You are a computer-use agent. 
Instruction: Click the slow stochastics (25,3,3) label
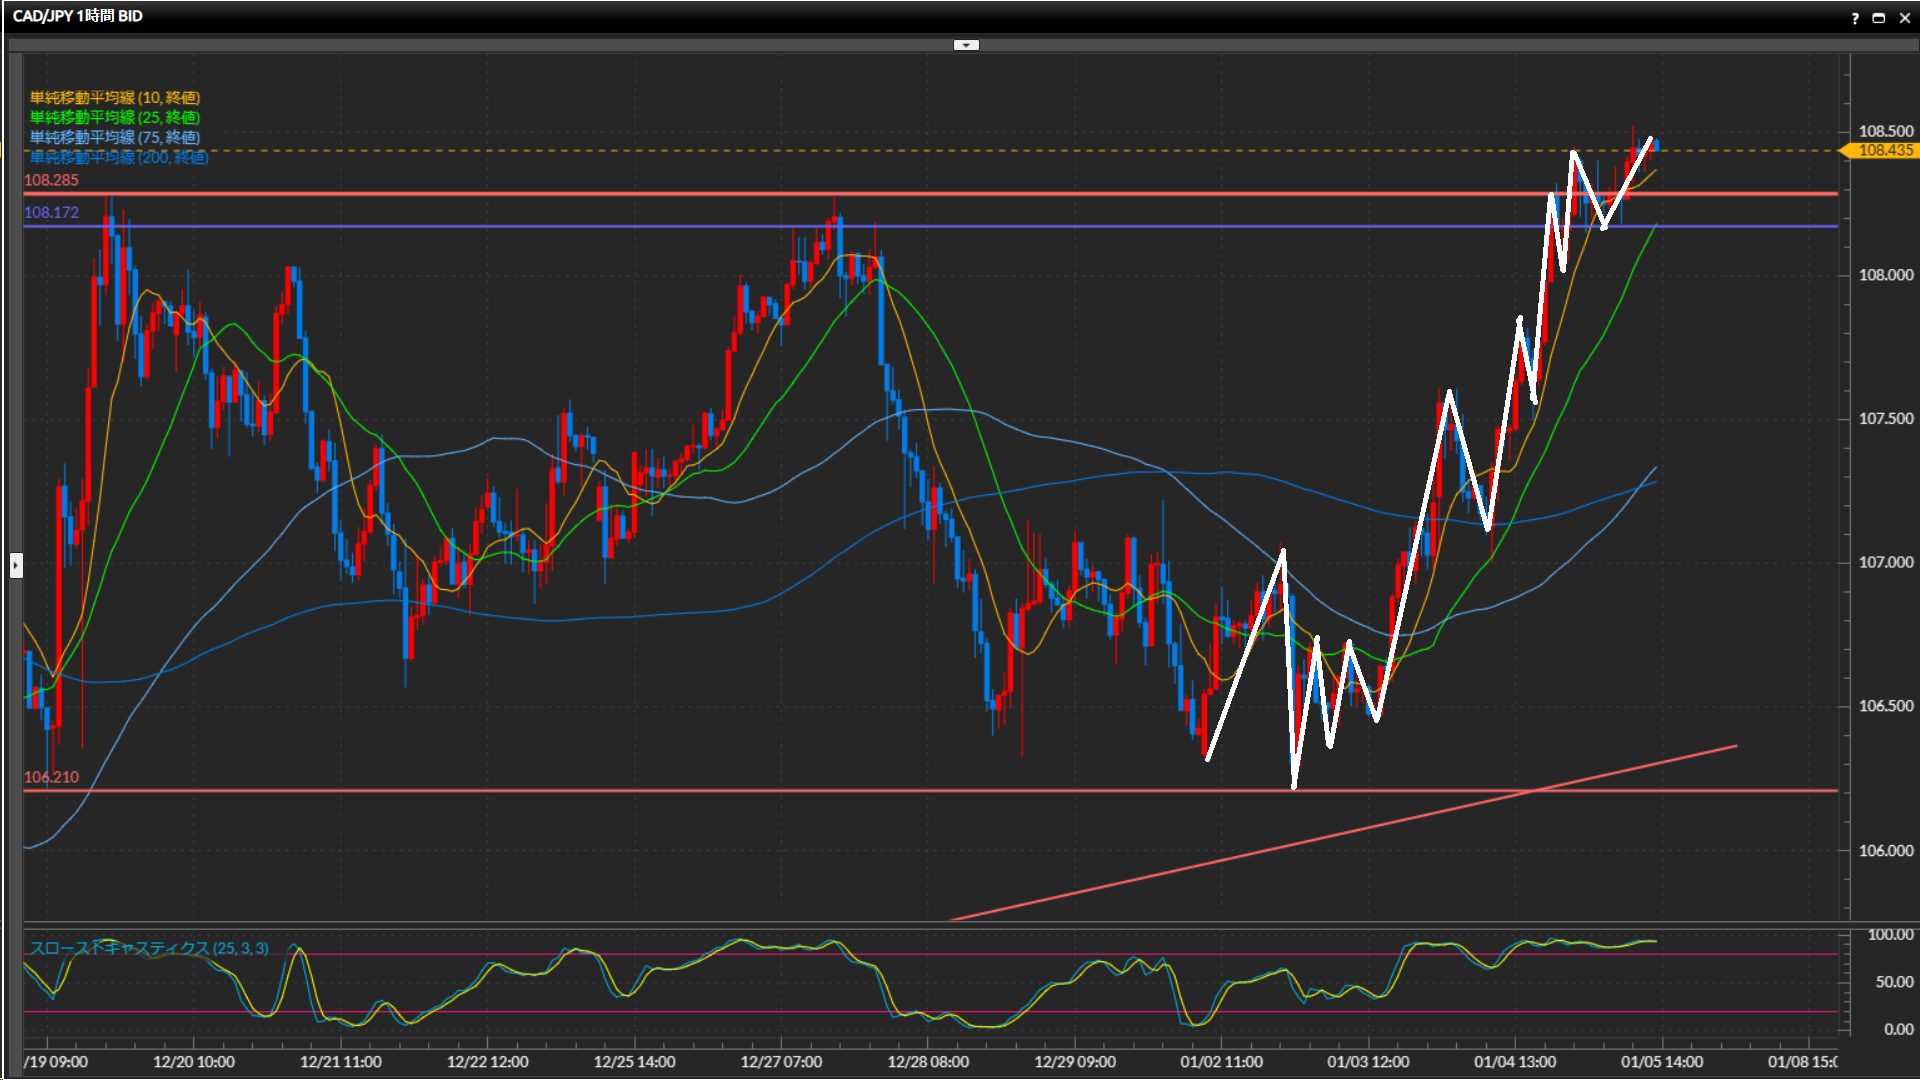149,948
